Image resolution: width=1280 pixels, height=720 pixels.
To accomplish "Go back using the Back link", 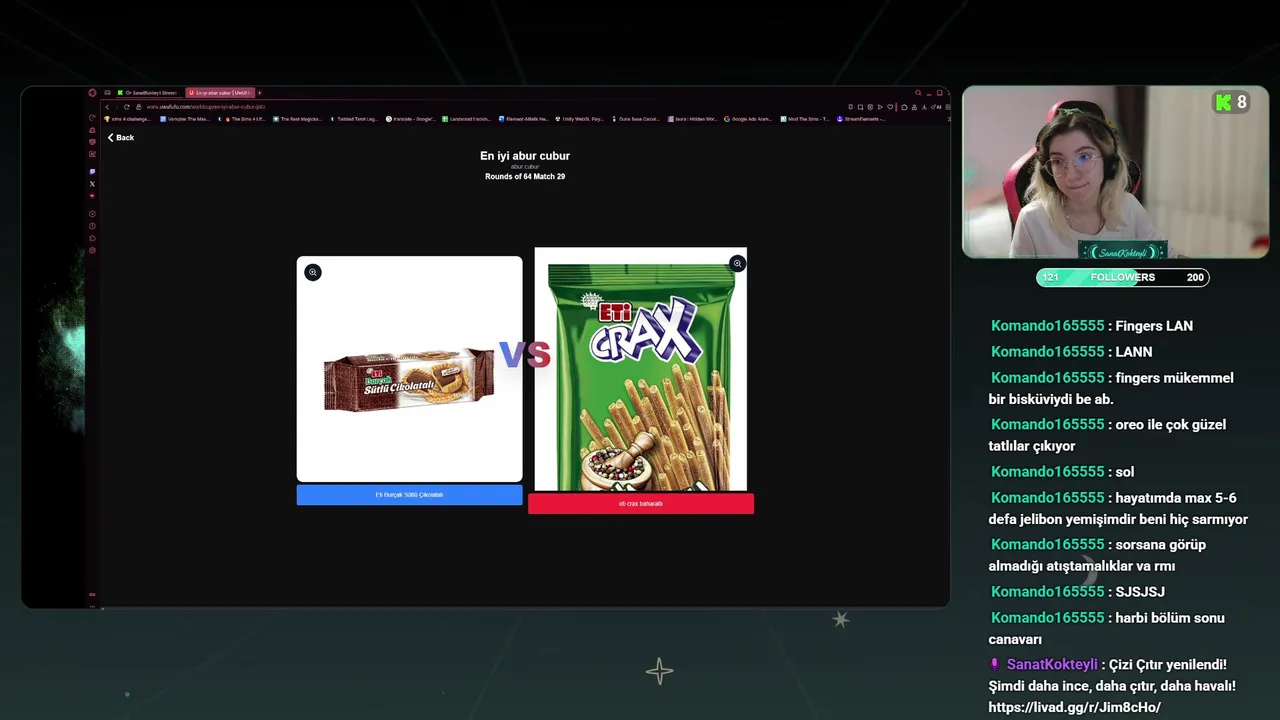I will click(121, 137).
